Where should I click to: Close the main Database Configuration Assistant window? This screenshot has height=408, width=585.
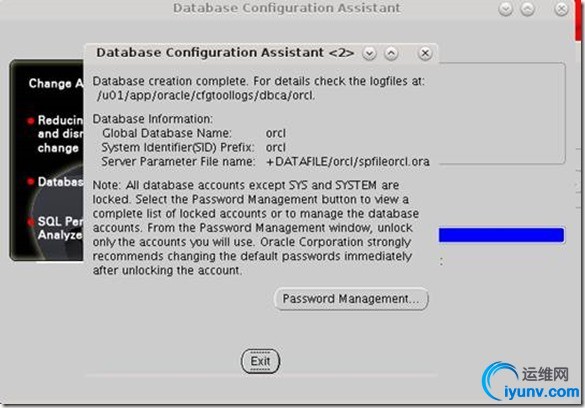coord(561,8)
